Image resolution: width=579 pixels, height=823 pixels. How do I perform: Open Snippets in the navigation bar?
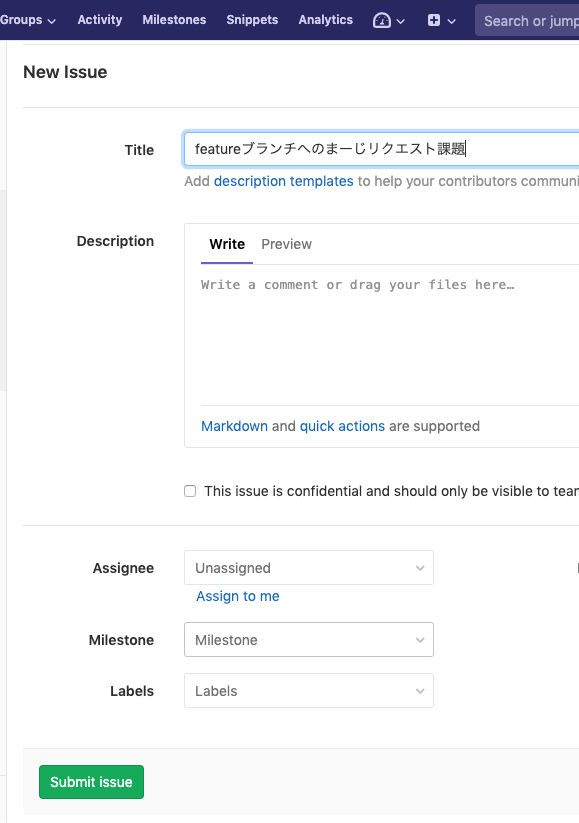[x=252, y=20]
